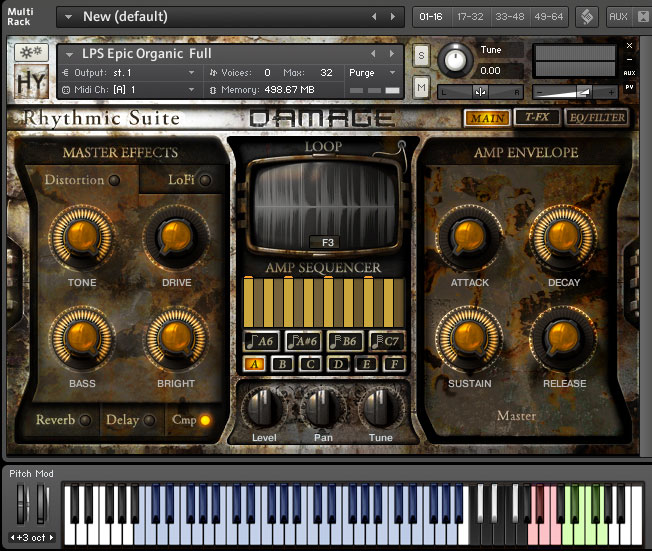Viewport: 652px width, 551px height.
Task: Enable the Reverb effect
Action: (85, 420)
